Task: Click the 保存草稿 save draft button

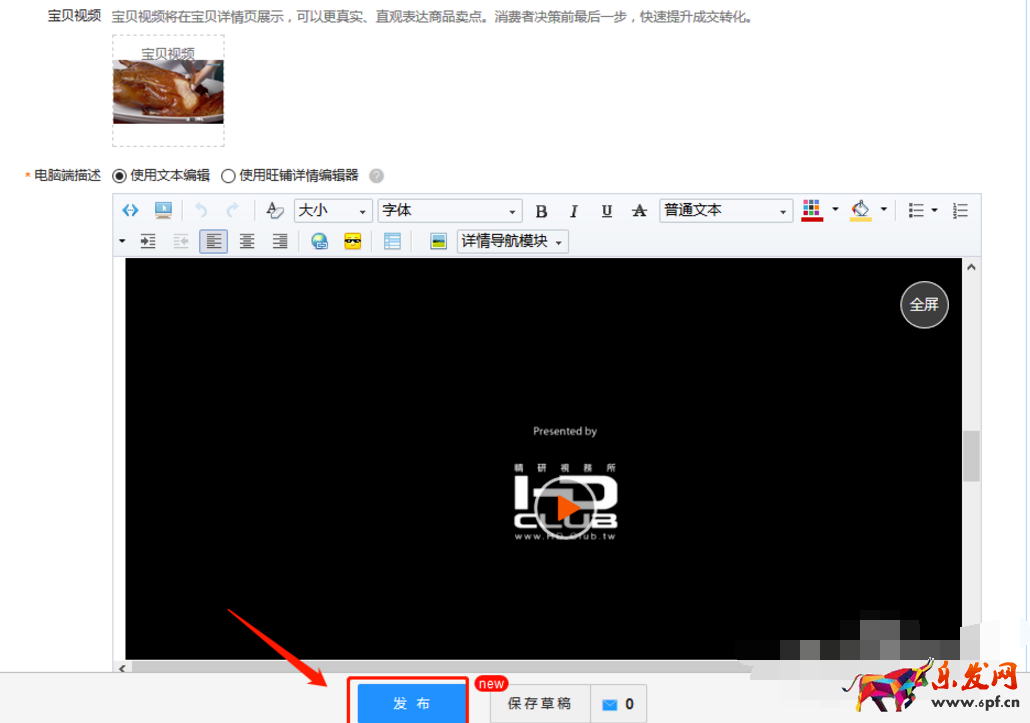Action: pos(540,703)
